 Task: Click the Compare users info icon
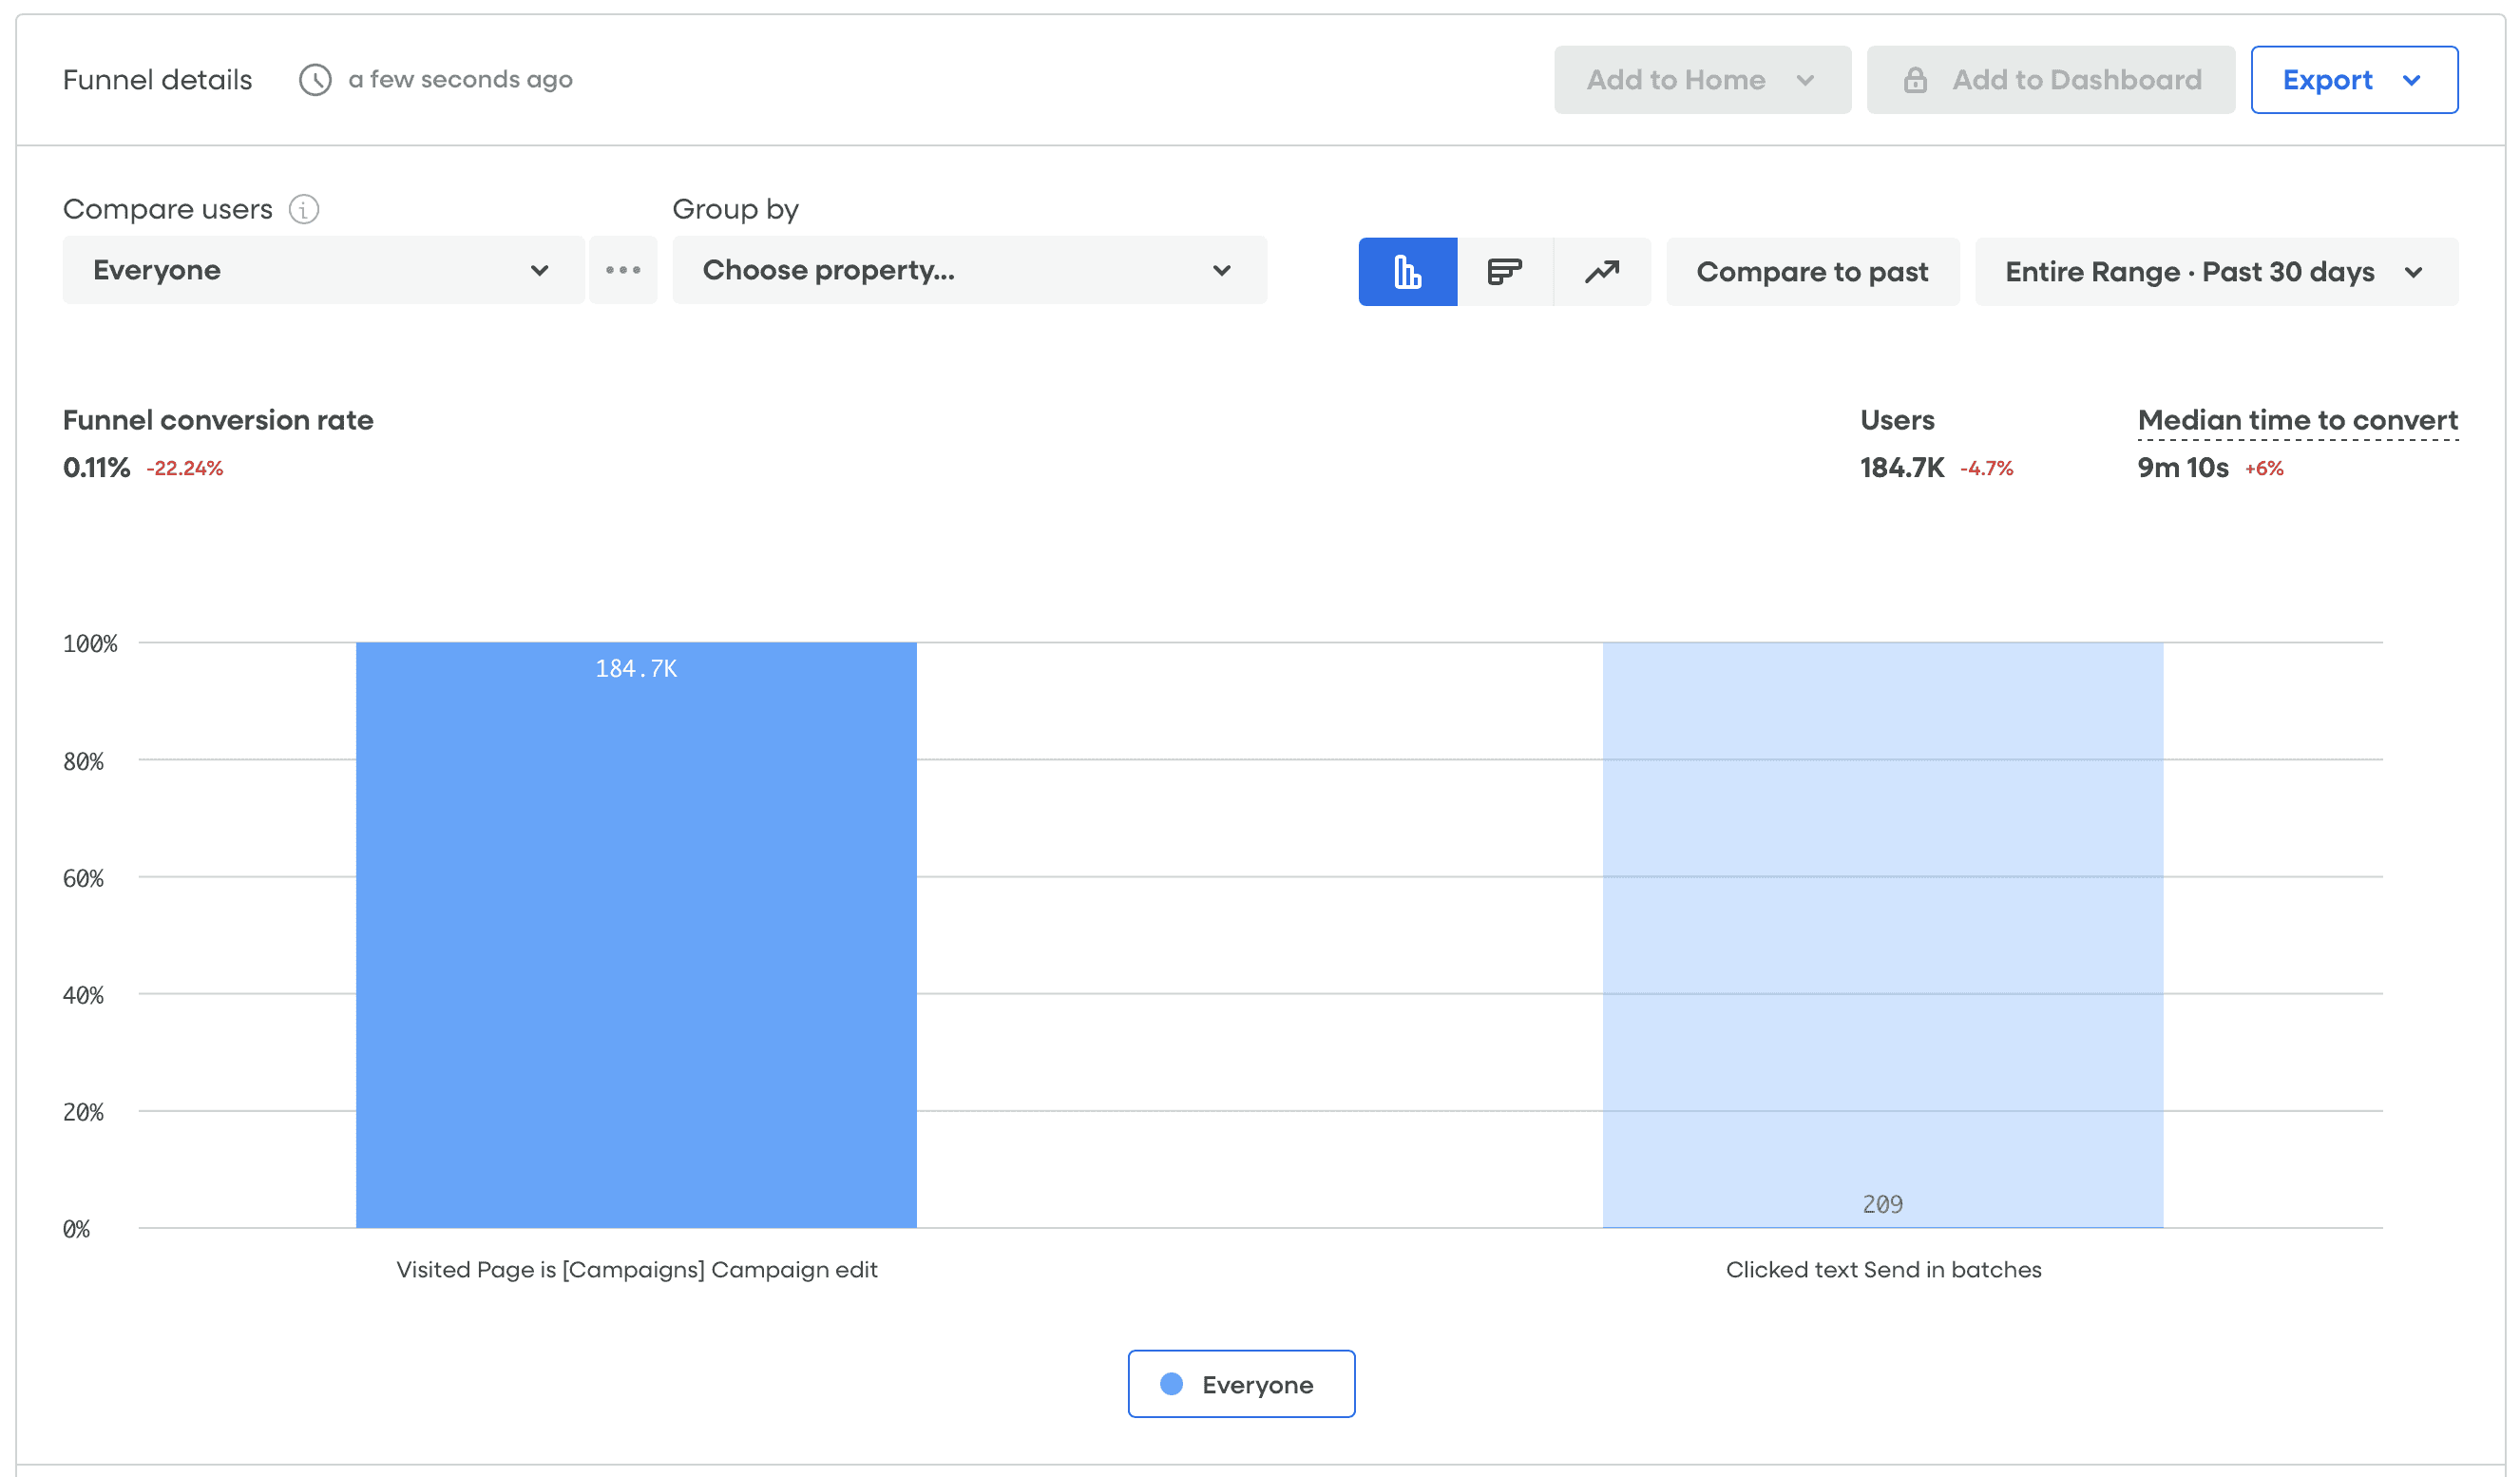pos(304,209)
